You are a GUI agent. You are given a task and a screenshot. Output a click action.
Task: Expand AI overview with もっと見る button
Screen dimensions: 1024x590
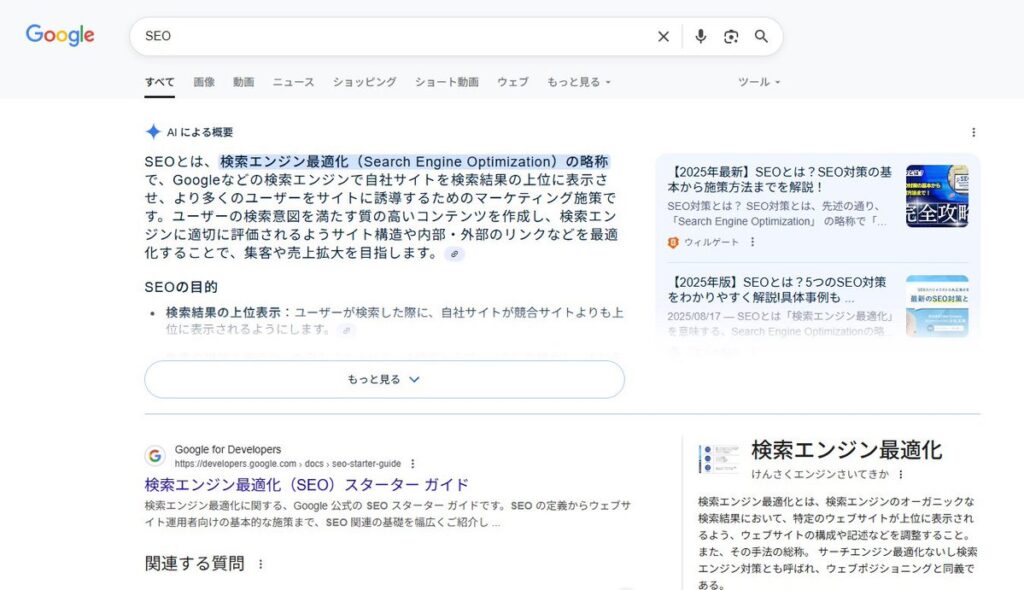(384, 380)
